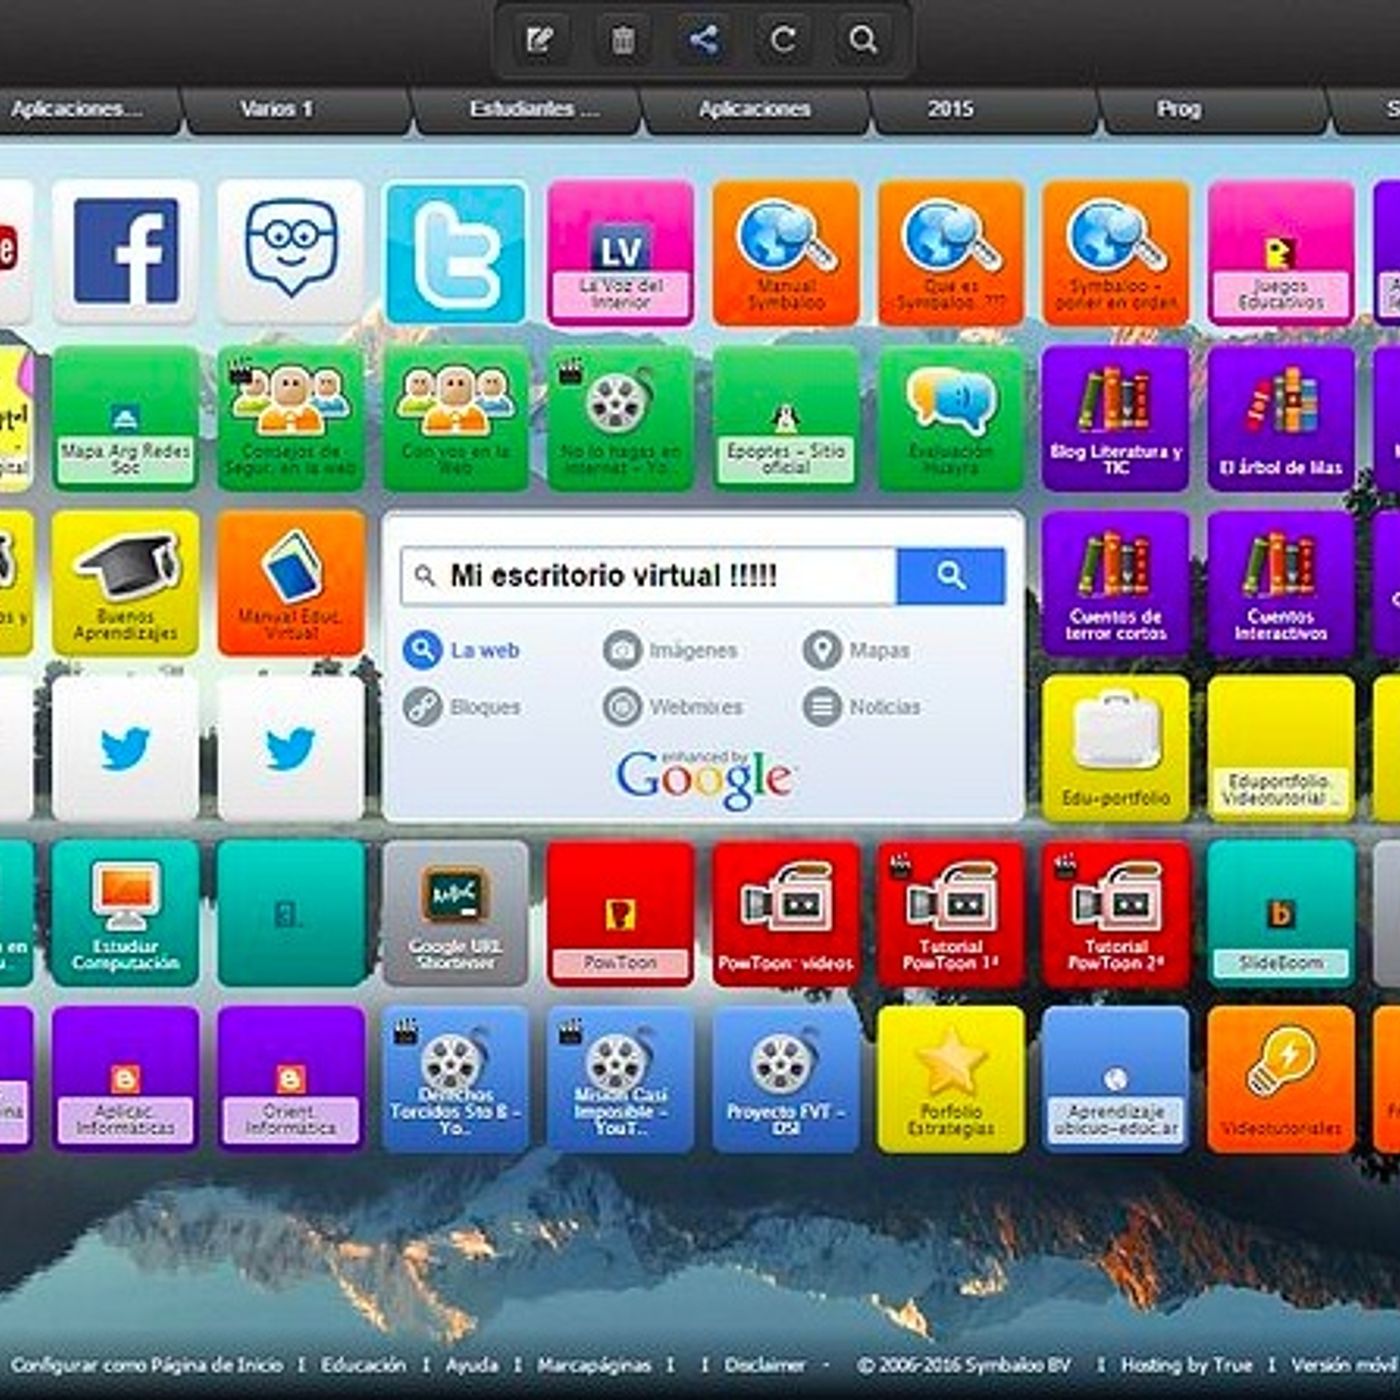Open the Estudiar Computación tile
Image resolution: width=1400 pixels, height=1400 pixels.
pos(126,913)
